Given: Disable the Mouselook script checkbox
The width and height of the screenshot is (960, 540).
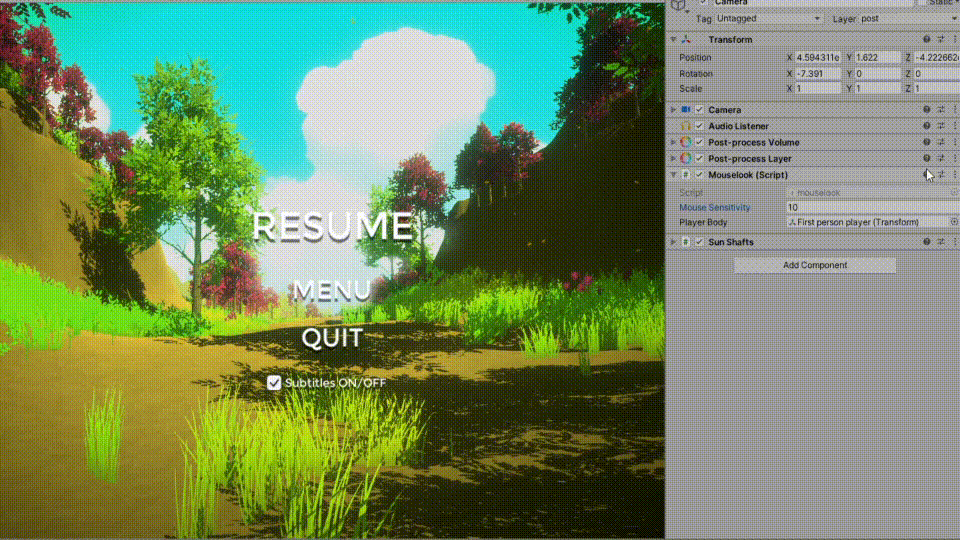Looking at the screenshot, I should 699,174.
